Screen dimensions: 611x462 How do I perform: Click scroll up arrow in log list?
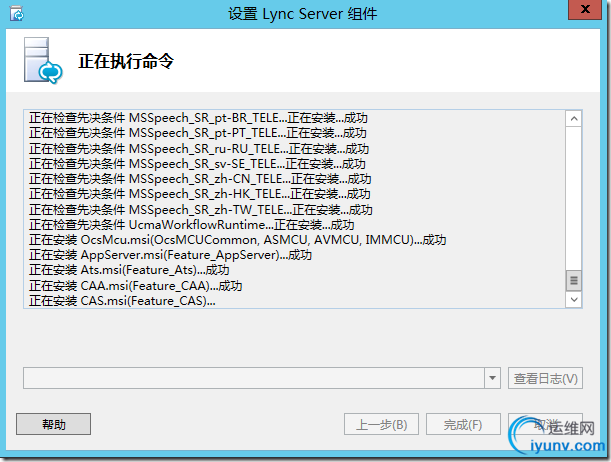pos(574,119)
